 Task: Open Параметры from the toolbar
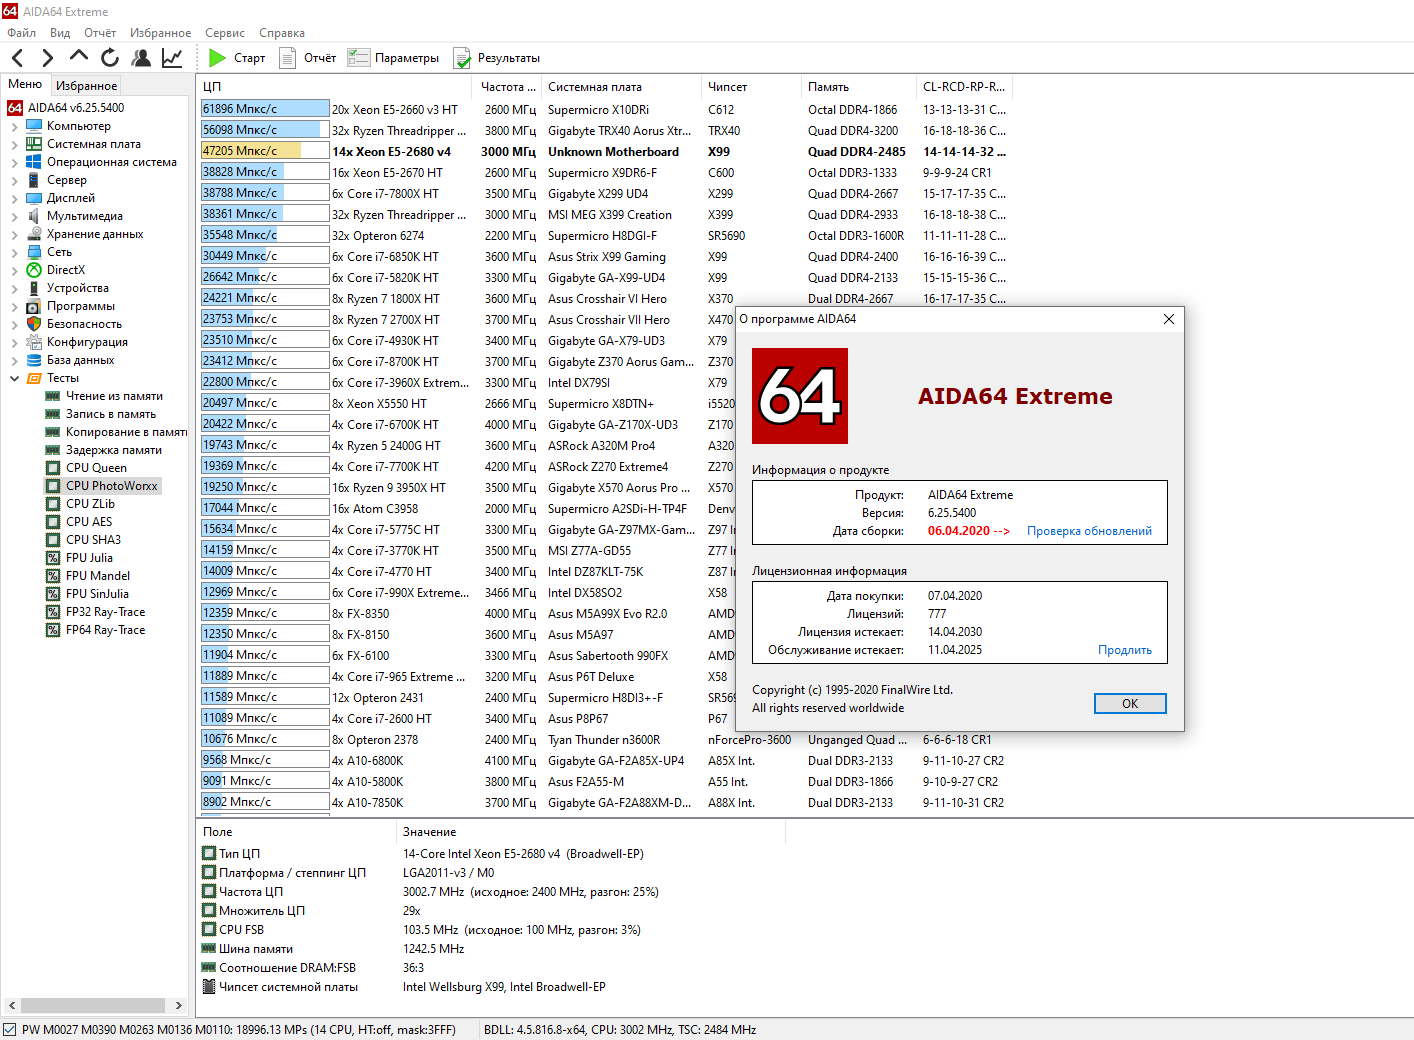[x=393, y=58]
